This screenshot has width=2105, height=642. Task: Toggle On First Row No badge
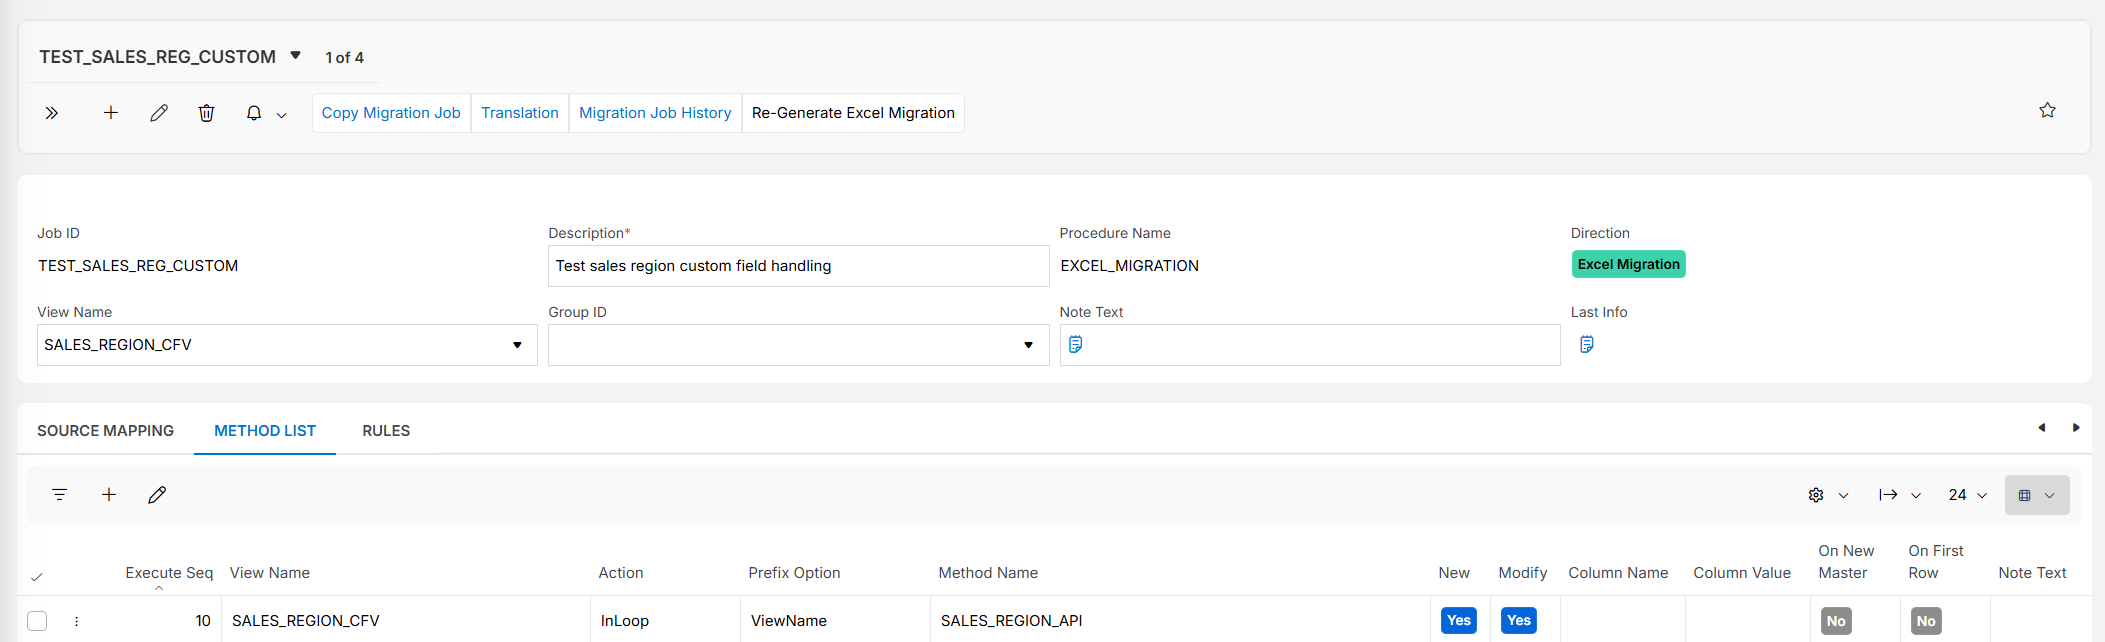click(1926, 621)
